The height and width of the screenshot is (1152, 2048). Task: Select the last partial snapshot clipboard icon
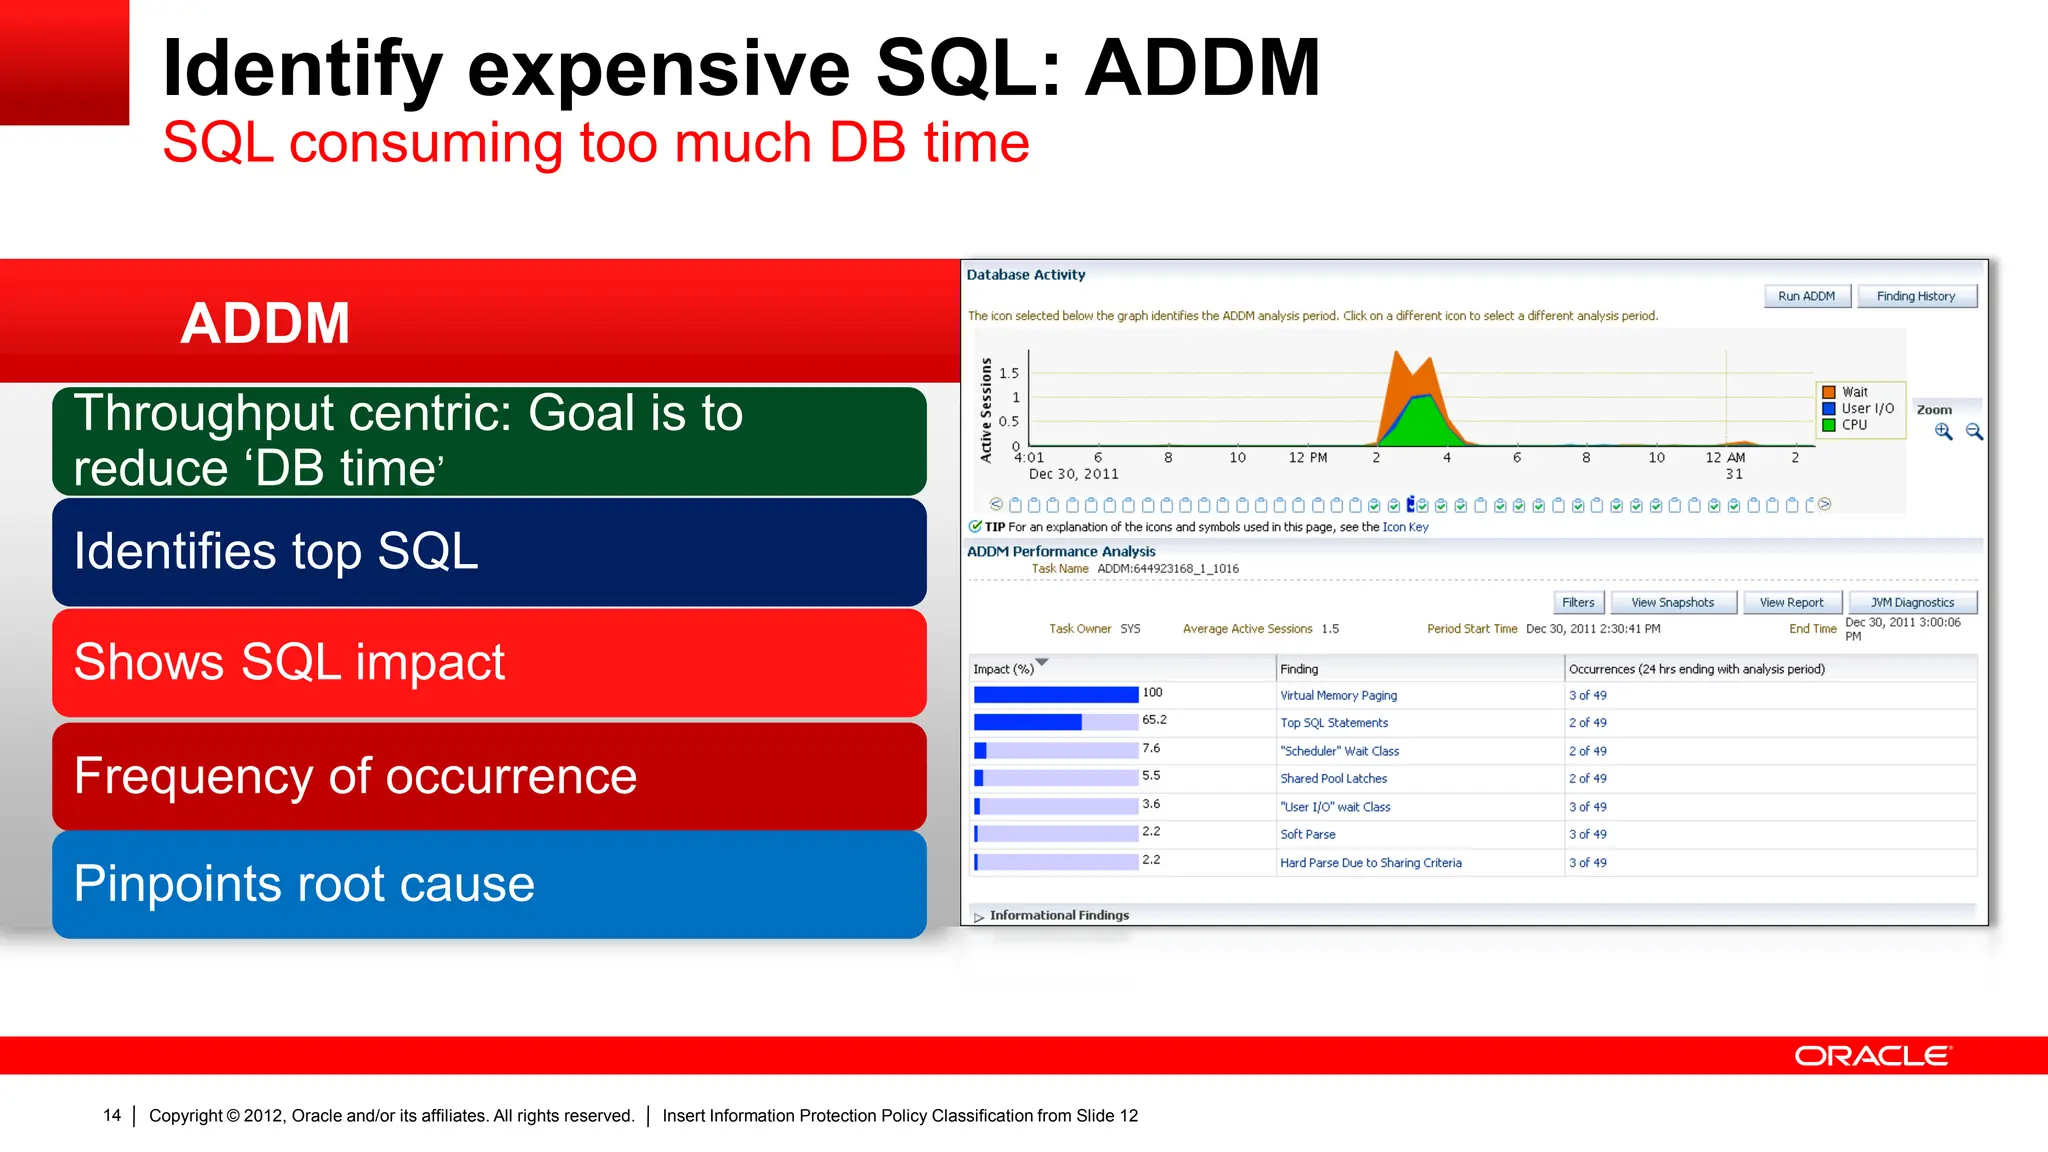click(x=1810, y=505)
